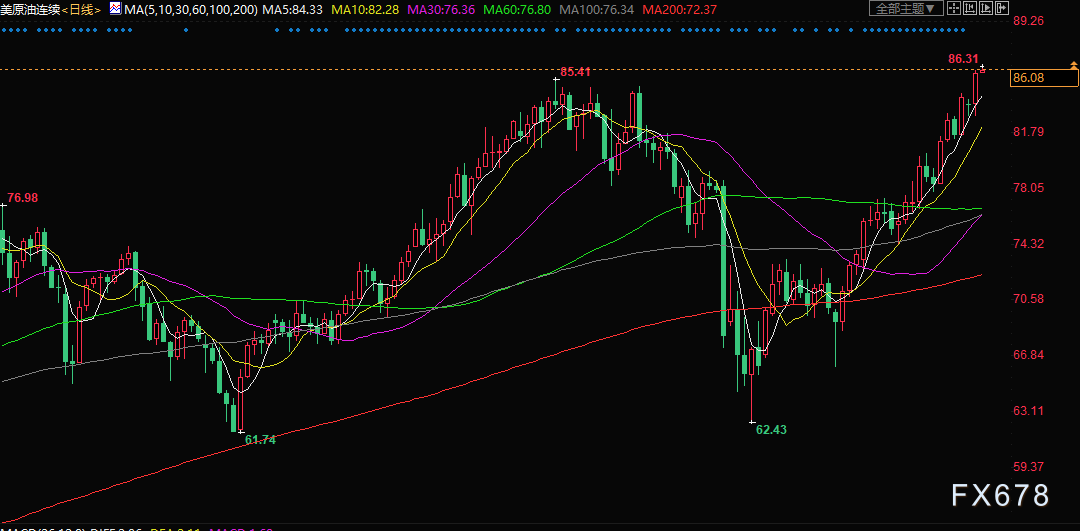The height and width of the screenshot is (531, 1080).
Task: Click the MA200:72.37 value label
Action: pos(678,9)
